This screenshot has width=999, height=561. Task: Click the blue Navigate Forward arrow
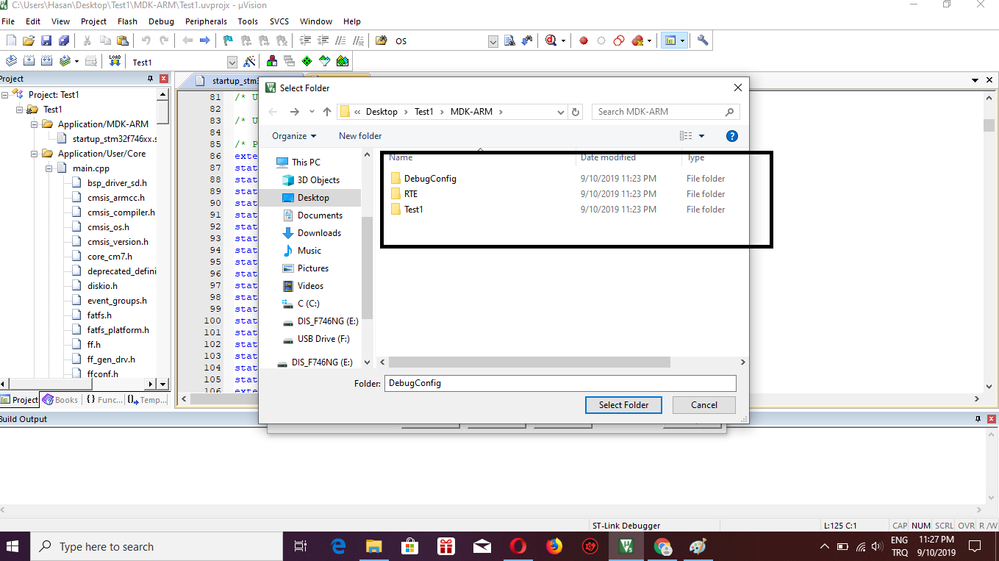(x=205, y=41)
